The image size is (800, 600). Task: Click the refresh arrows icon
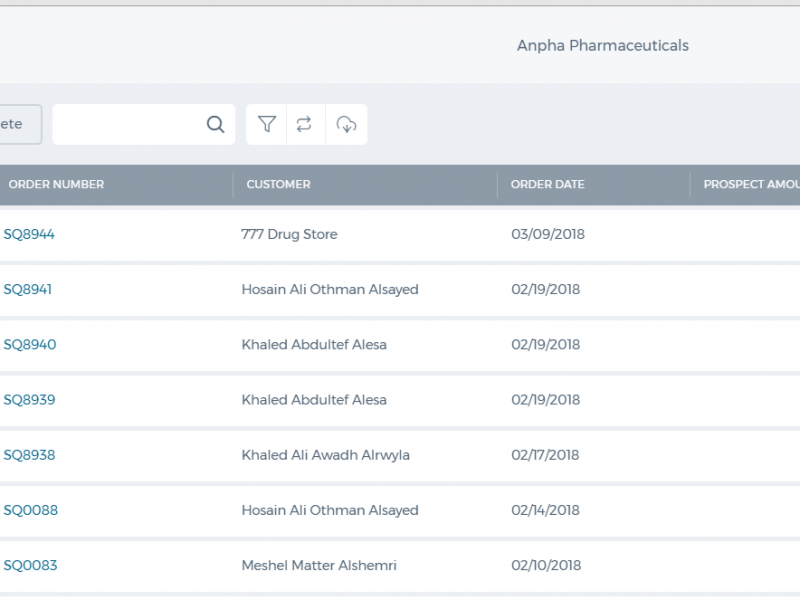click(x=304, y=124)
